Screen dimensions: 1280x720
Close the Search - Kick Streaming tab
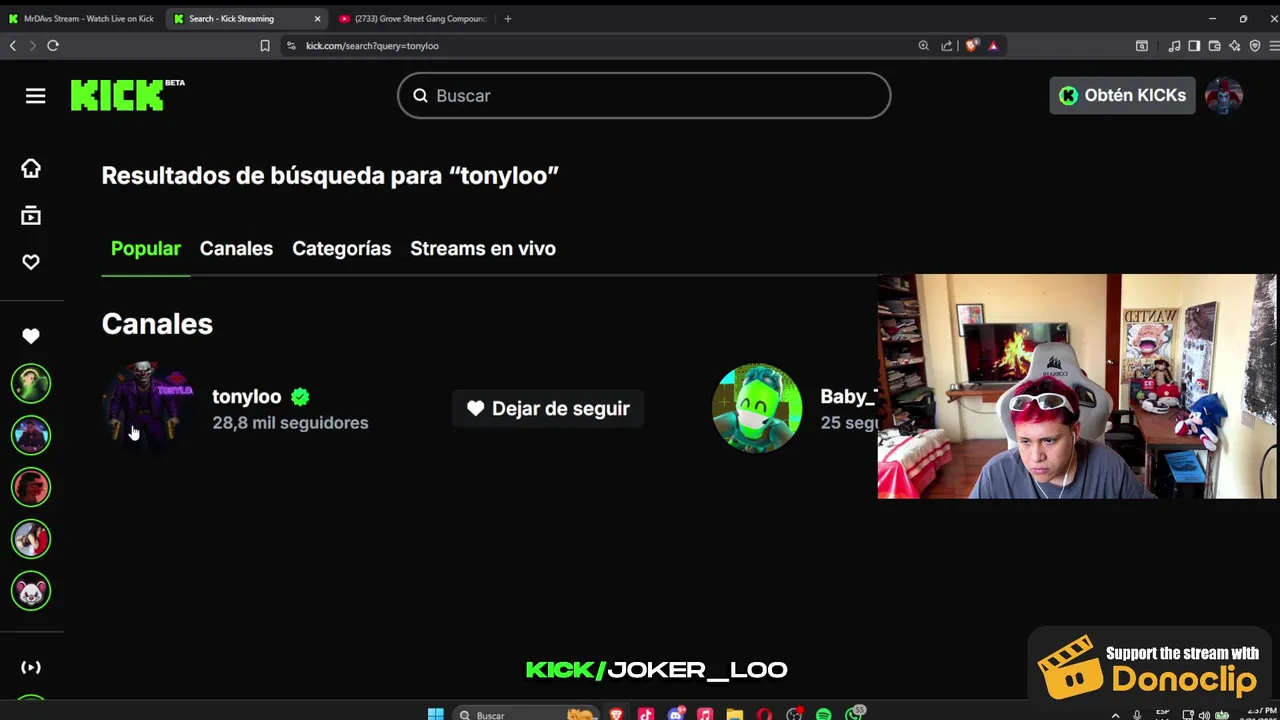(318, 18)
